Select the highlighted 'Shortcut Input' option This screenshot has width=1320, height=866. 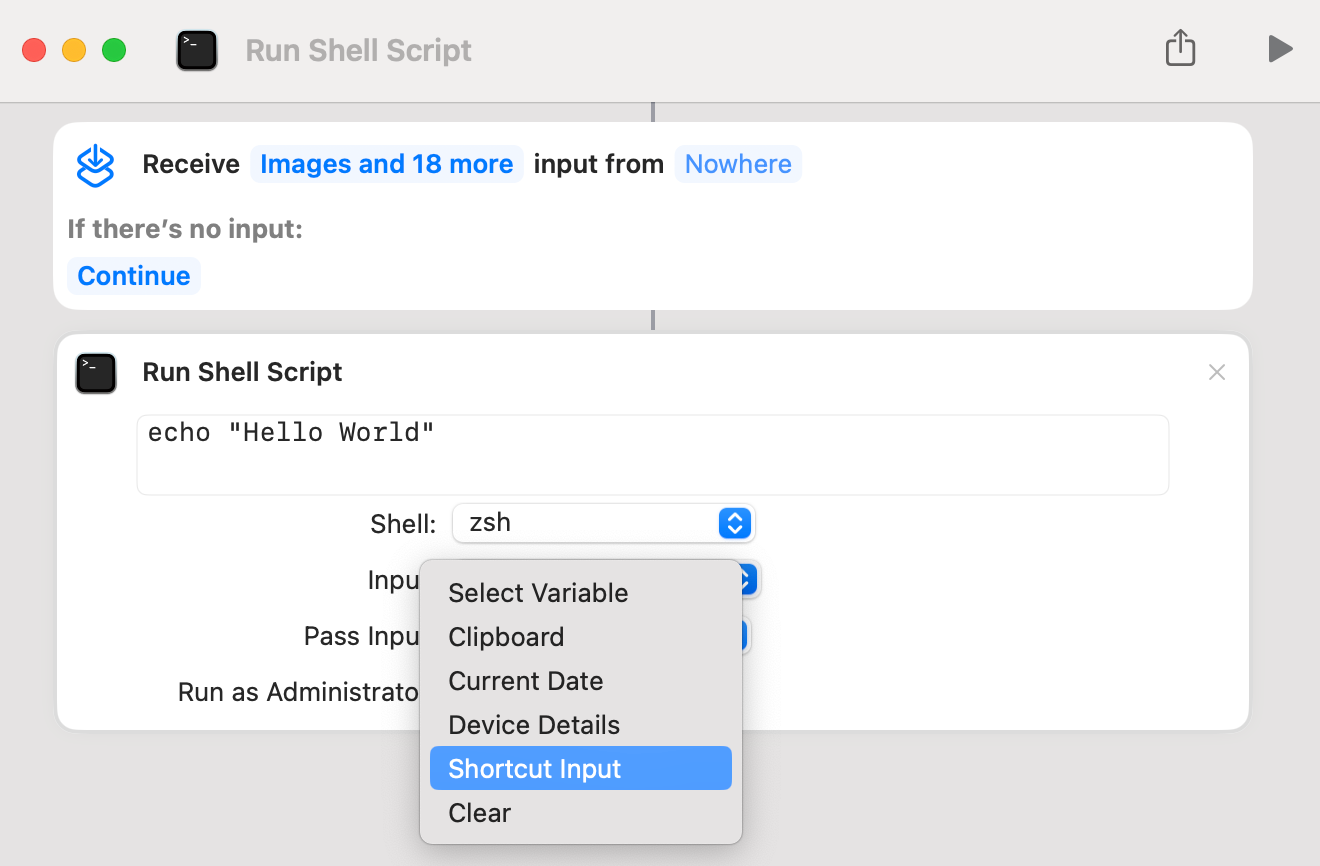pyautogui.click(x=535, y=769)
